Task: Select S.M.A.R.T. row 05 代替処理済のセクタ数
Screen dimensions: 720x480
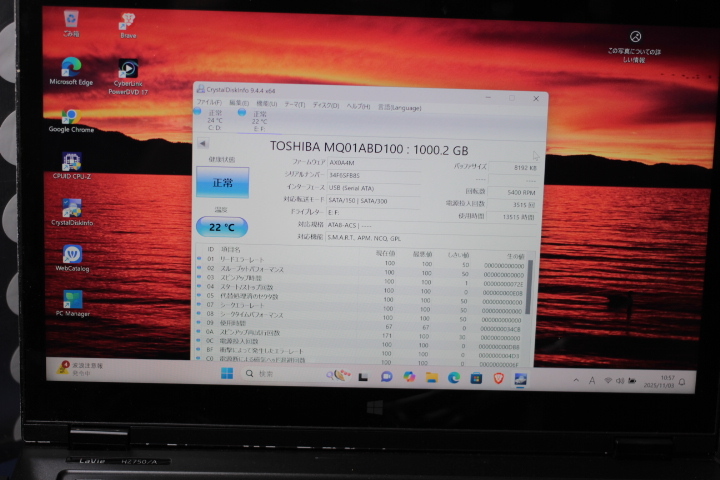Action: [360, 298]
